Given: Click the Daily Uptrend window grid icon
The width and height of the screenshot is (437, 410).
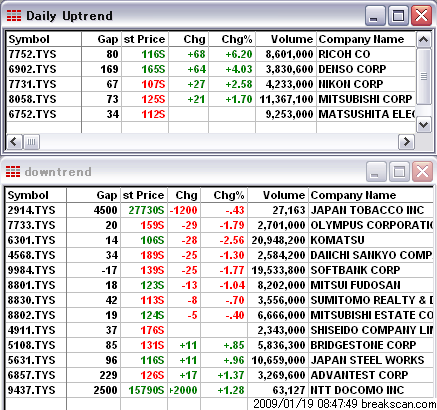Looking at the screenshot, I should pos(14,15).
